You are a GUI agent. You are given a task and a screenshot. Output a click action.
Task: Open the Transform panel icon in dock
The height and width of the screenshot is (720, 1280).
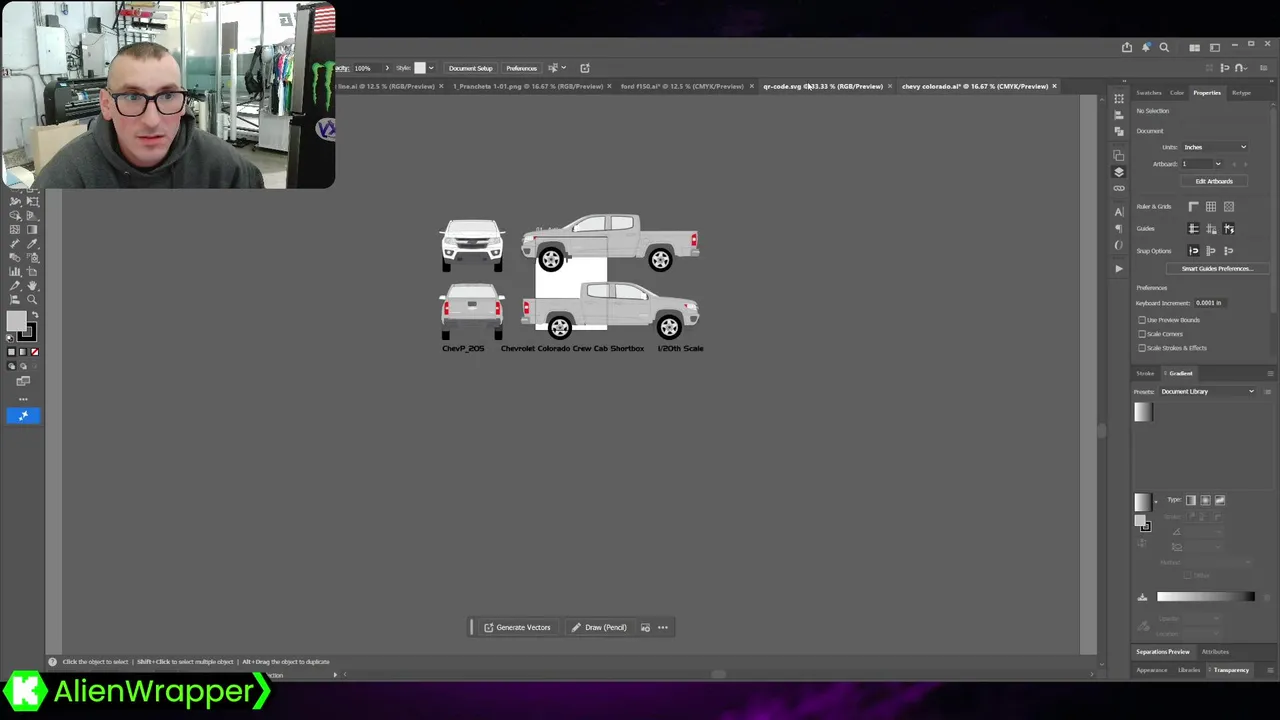click(1119, 98)
